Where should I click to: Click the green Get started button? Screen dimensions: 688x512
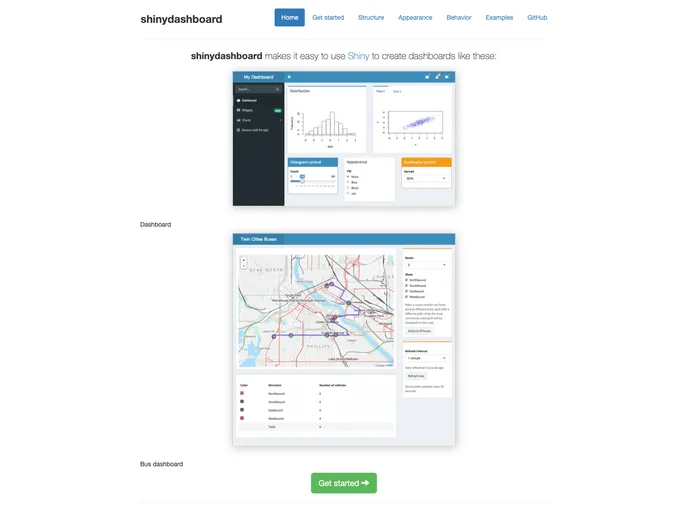[343, 483]
